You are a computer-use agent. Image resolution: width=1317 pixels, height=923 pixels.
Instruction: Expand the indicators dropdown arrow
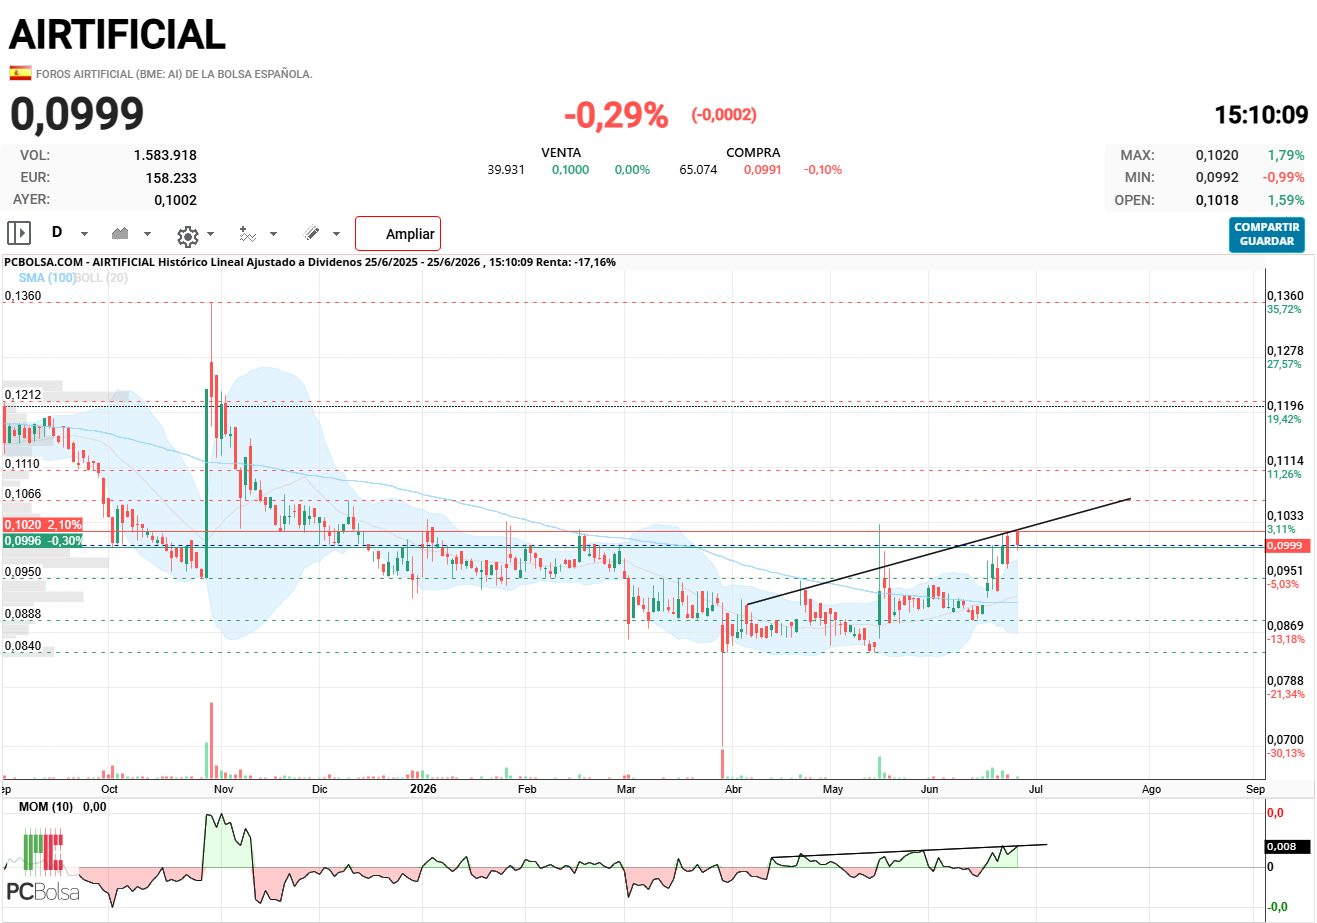point(273,234)
